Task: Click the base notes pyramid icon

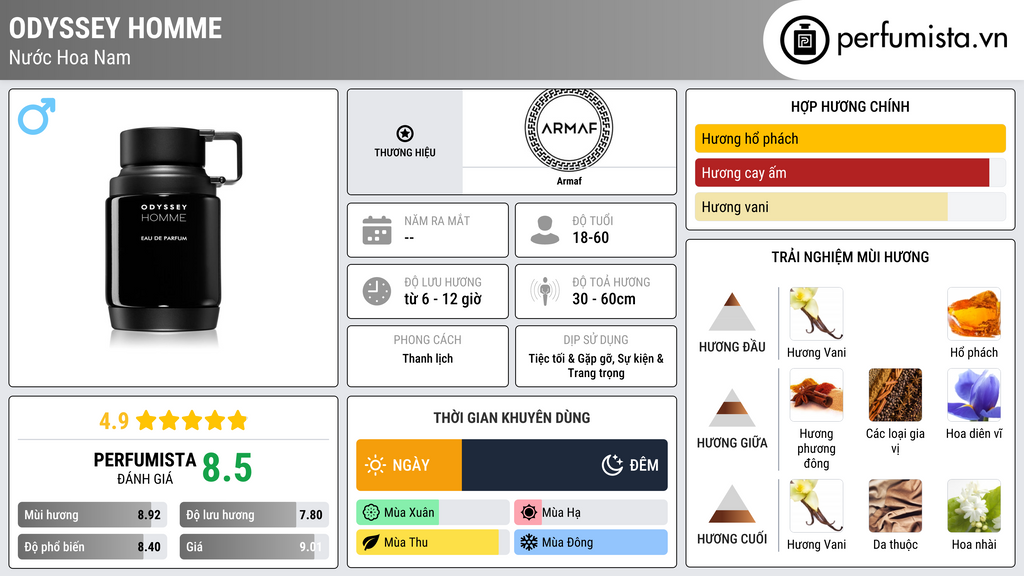Action: (x=732, y=504)
